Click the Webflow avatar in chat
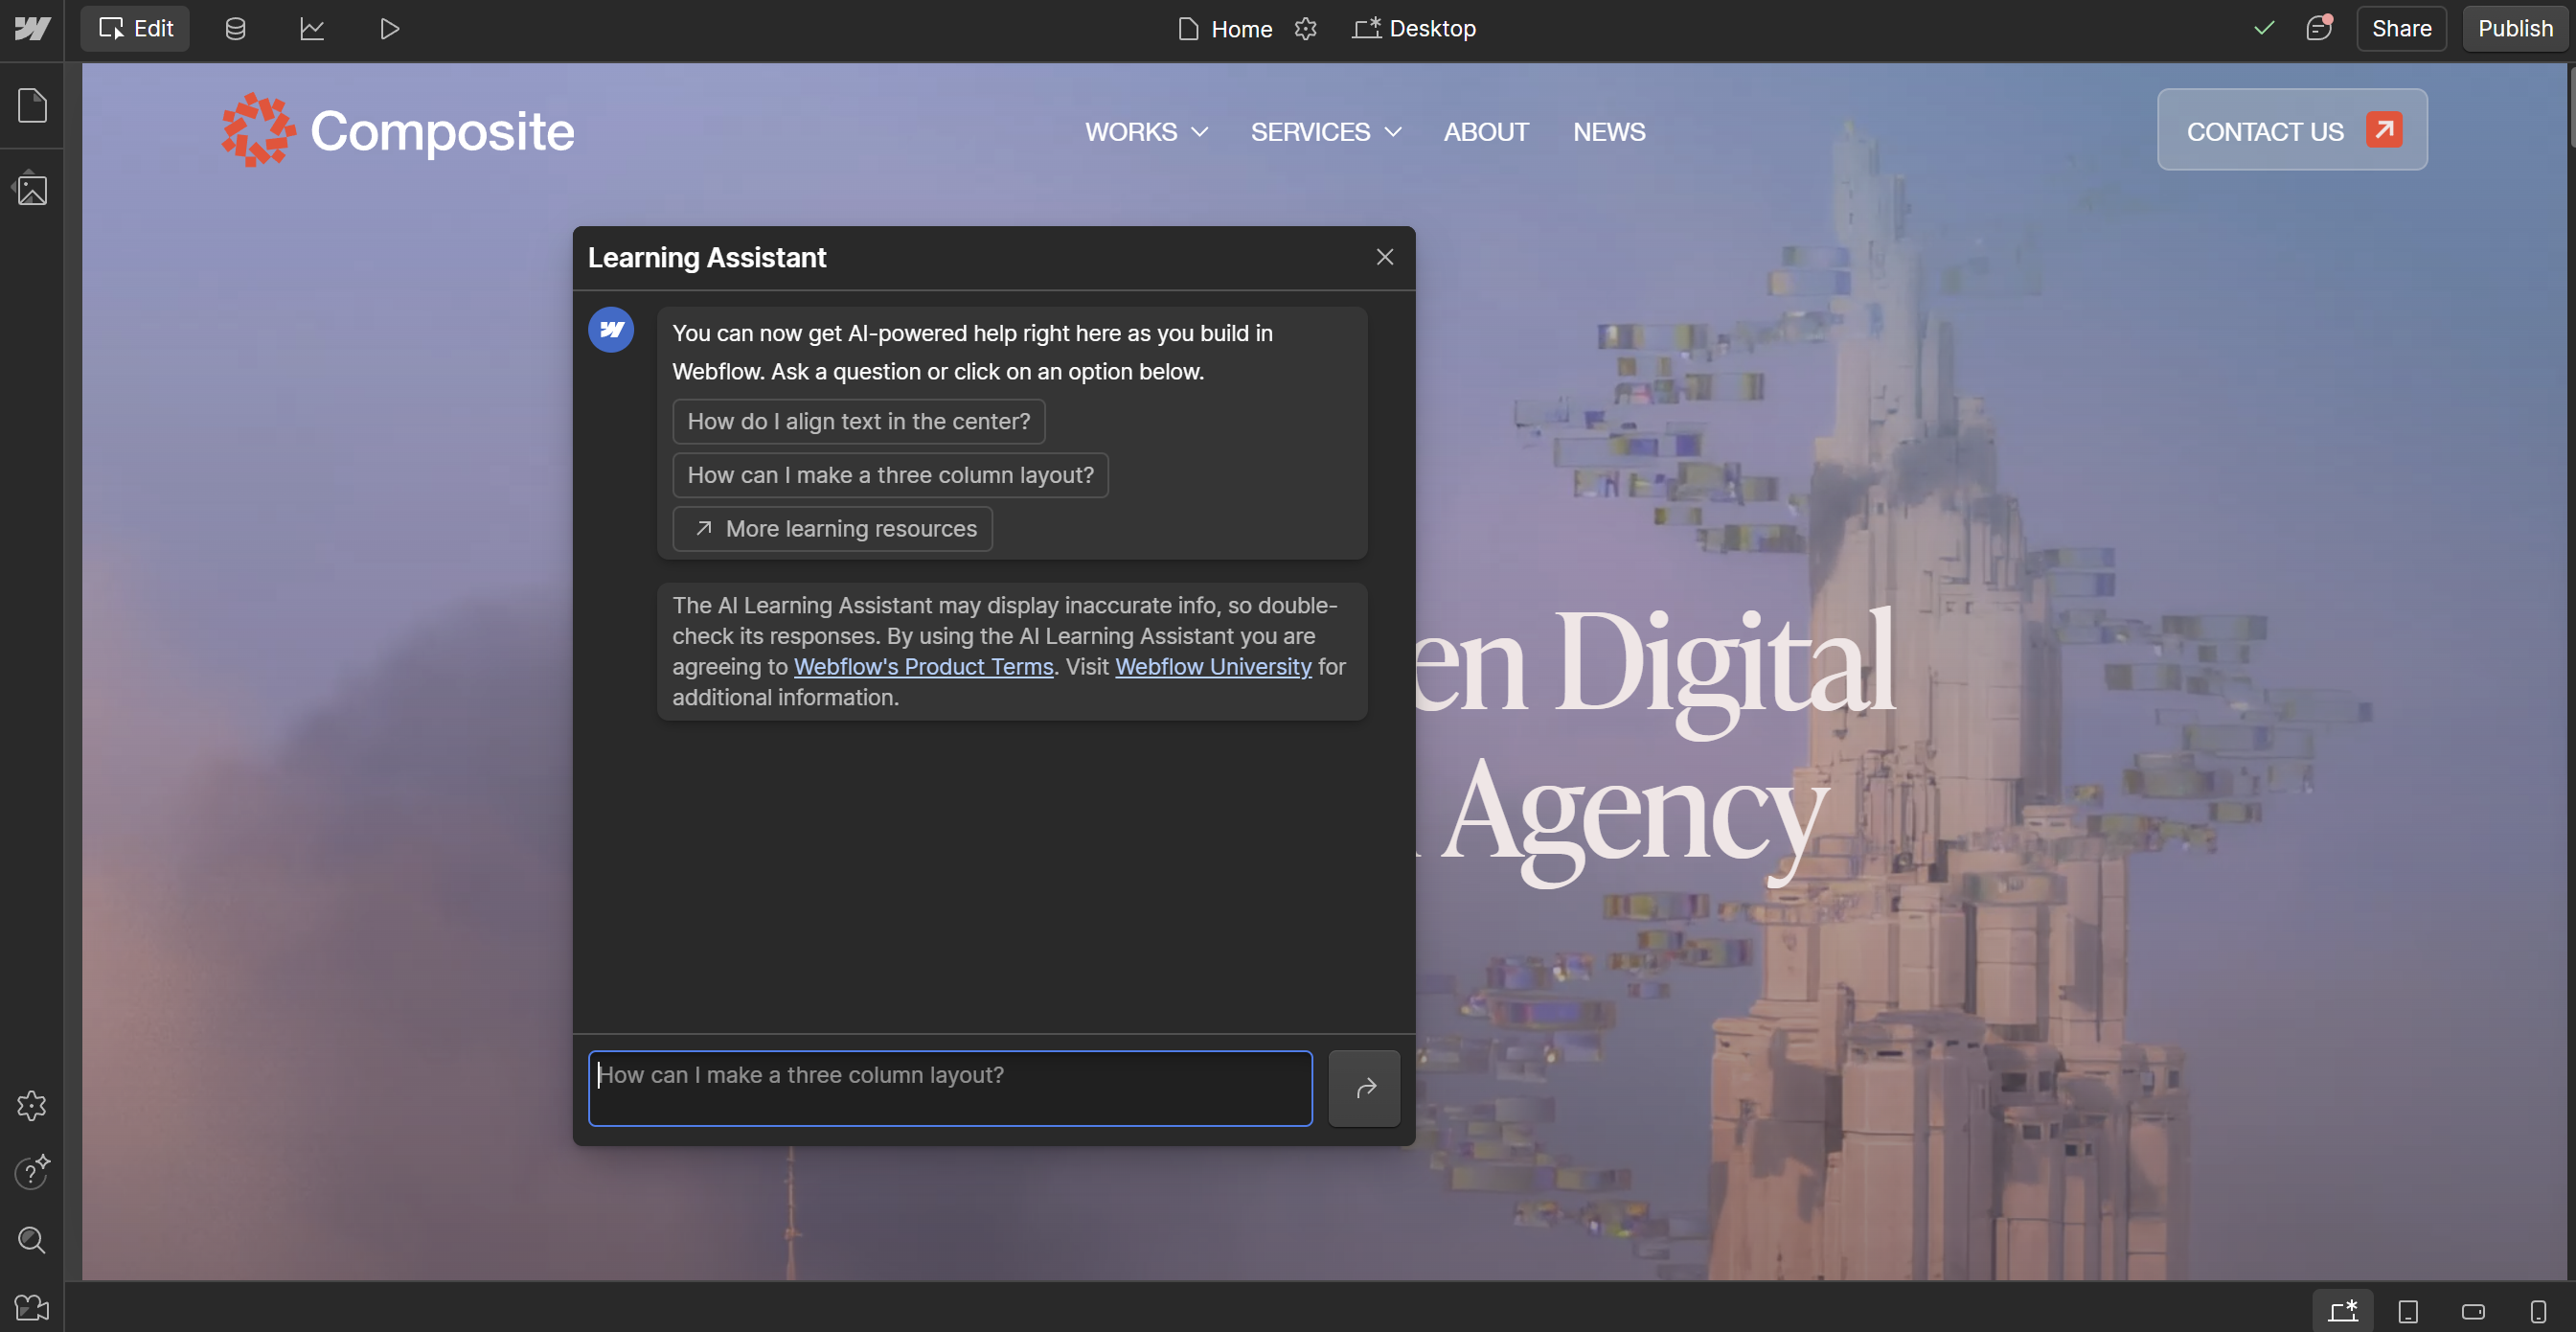 (611, 329)
